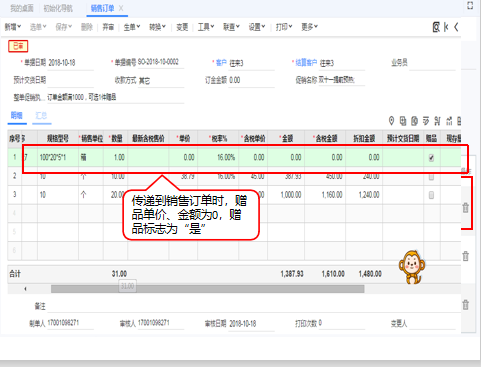Click the previous record arrow icon
The image size is (481, 367).
[x=456, y=27]
